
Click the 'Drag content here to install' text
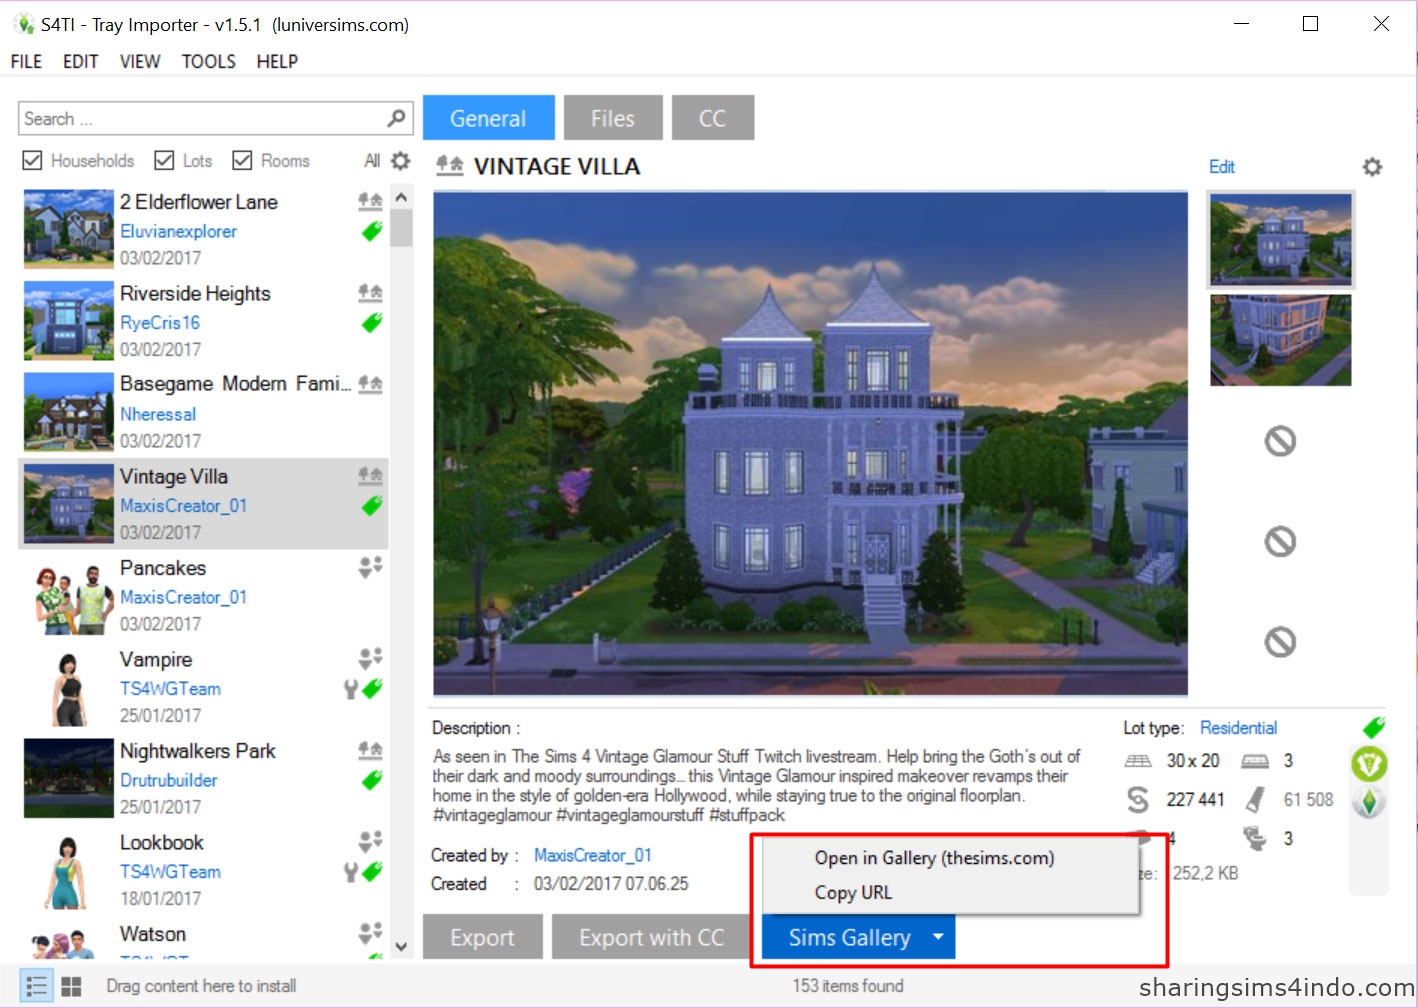tap(201, 986)
